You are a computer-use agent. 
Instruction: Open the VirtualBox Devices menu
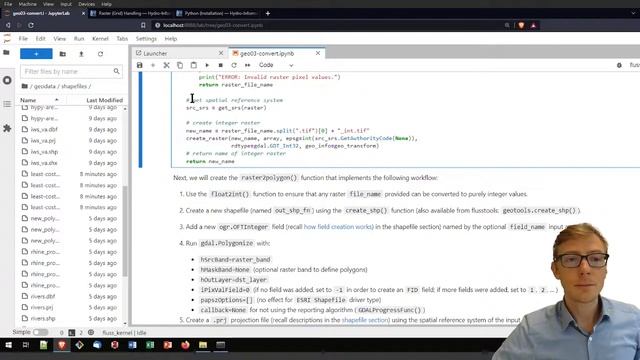[87, 4]
